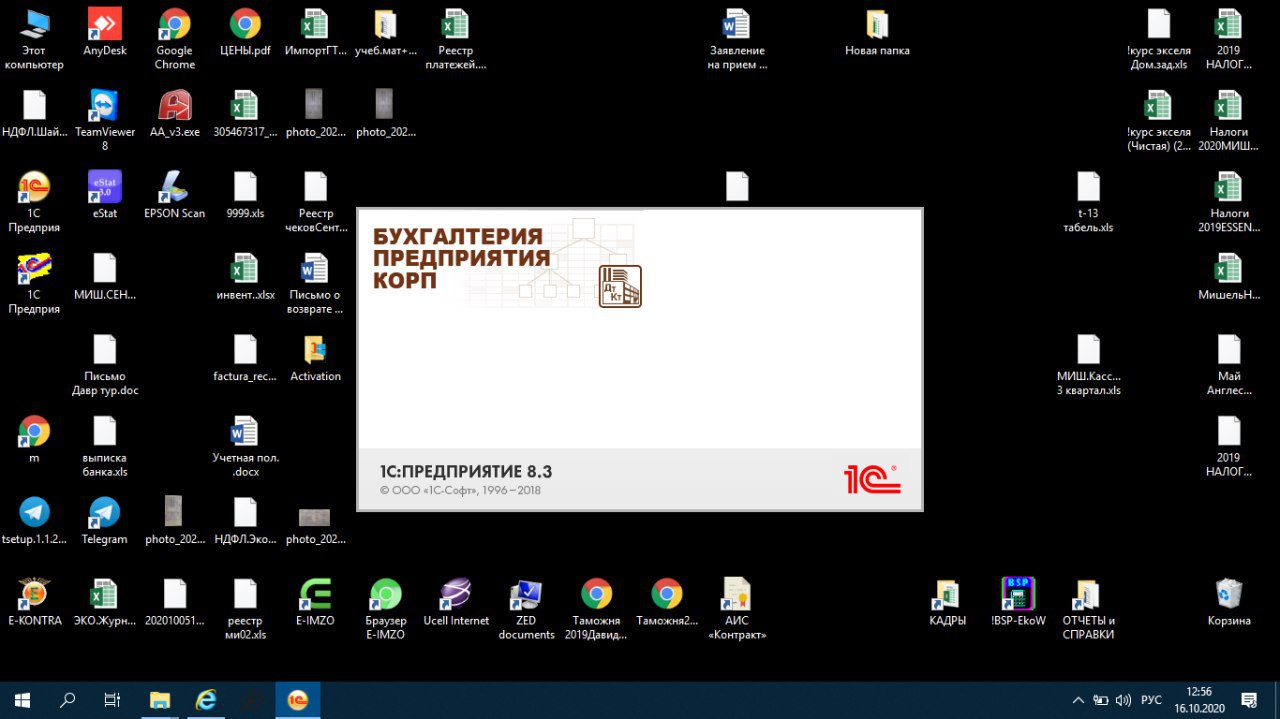Open the КАДРЫ folder shortcut
Image resolution: width=1280 pixels, height=719 pixels.
[947, 602]
